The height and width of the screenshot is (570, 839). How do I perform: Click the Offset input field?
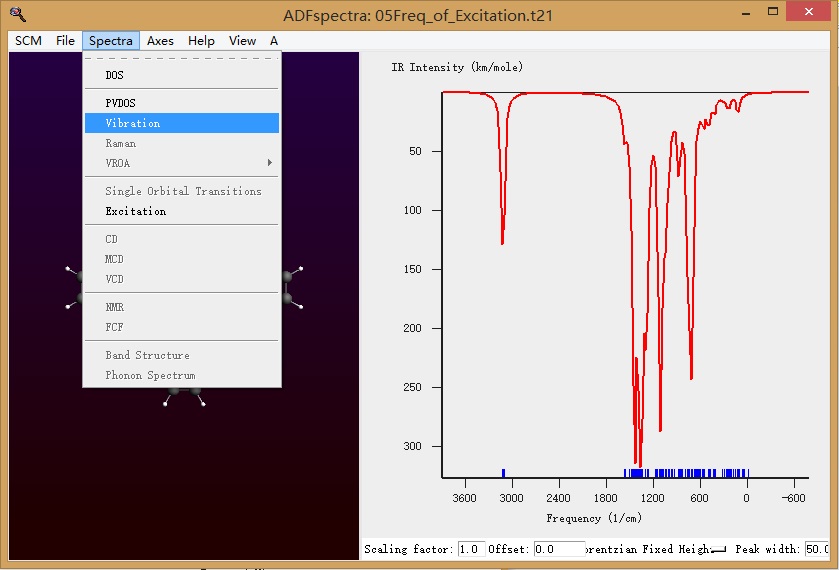[x=559, y=549]
